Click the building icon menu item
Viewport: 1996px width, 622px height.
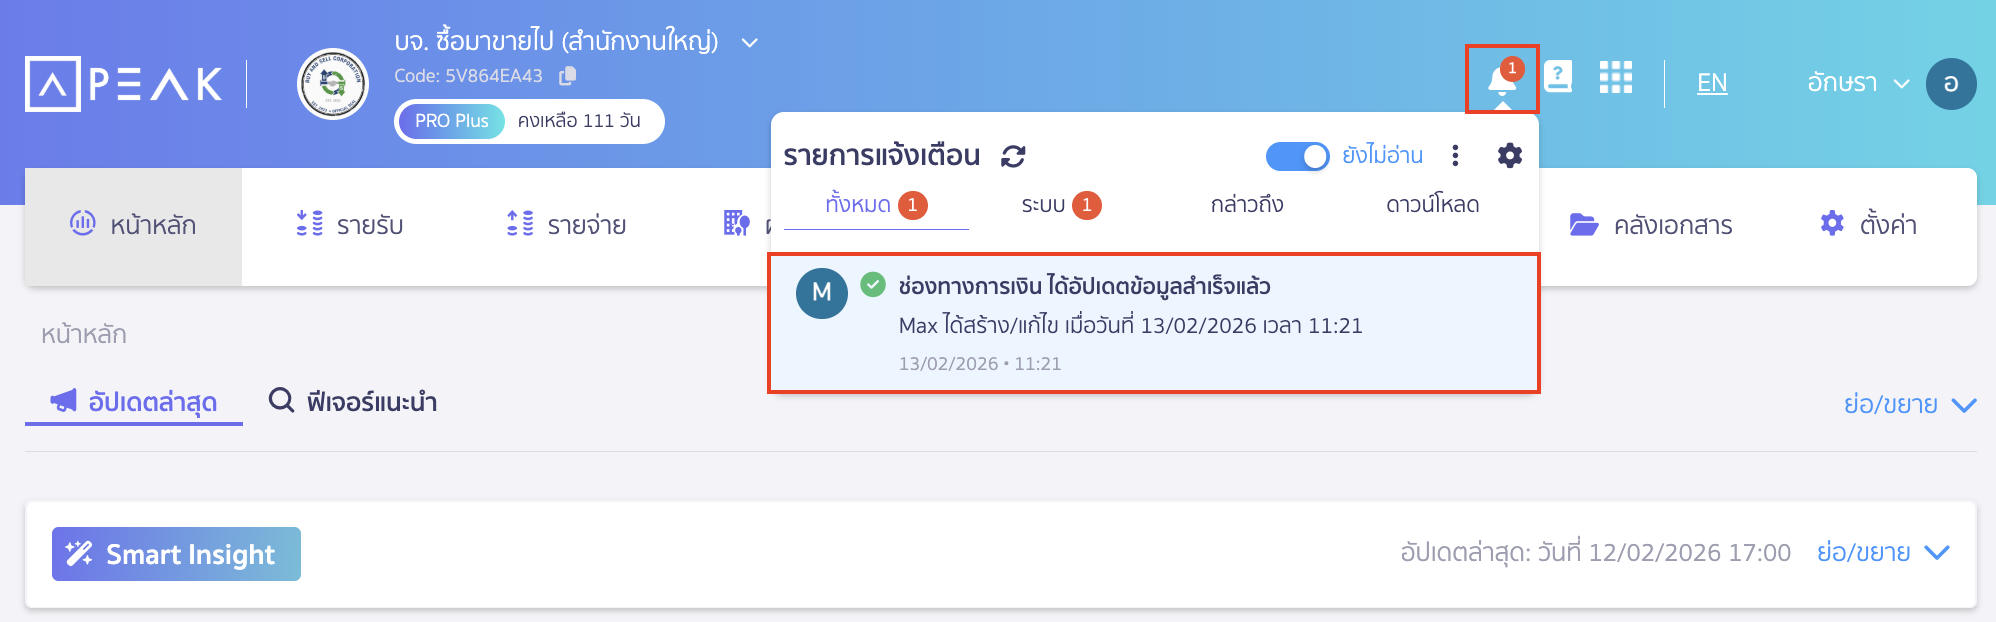[x=737, y=224]
